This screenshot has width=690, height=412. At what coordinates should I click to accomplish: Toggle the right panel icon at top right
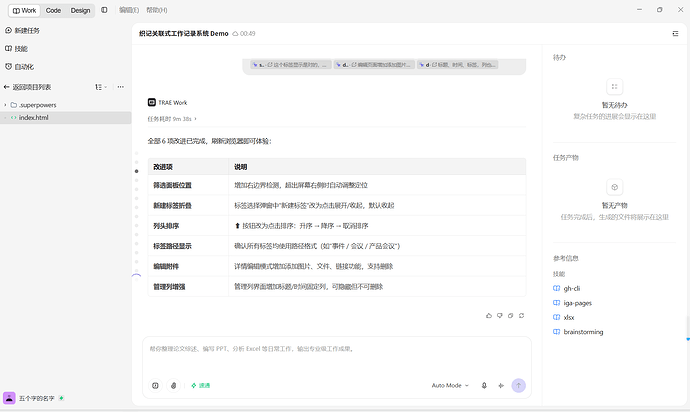pos(675,33)
